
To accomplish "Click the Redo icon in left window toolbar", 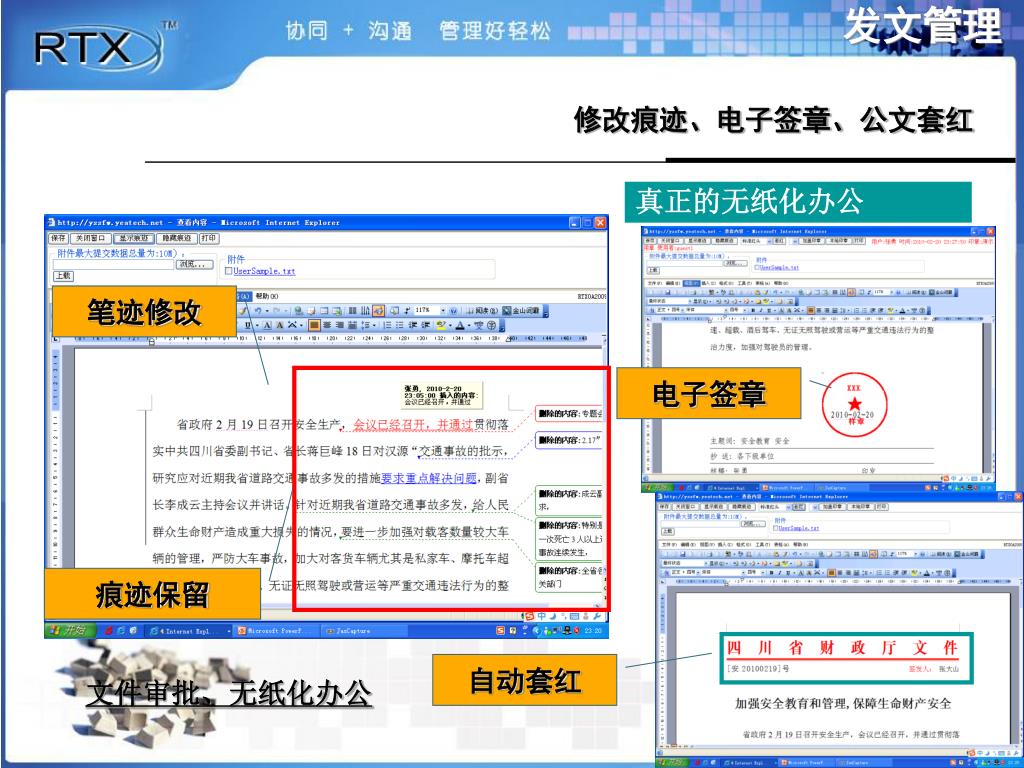I will tap(277, 311).
